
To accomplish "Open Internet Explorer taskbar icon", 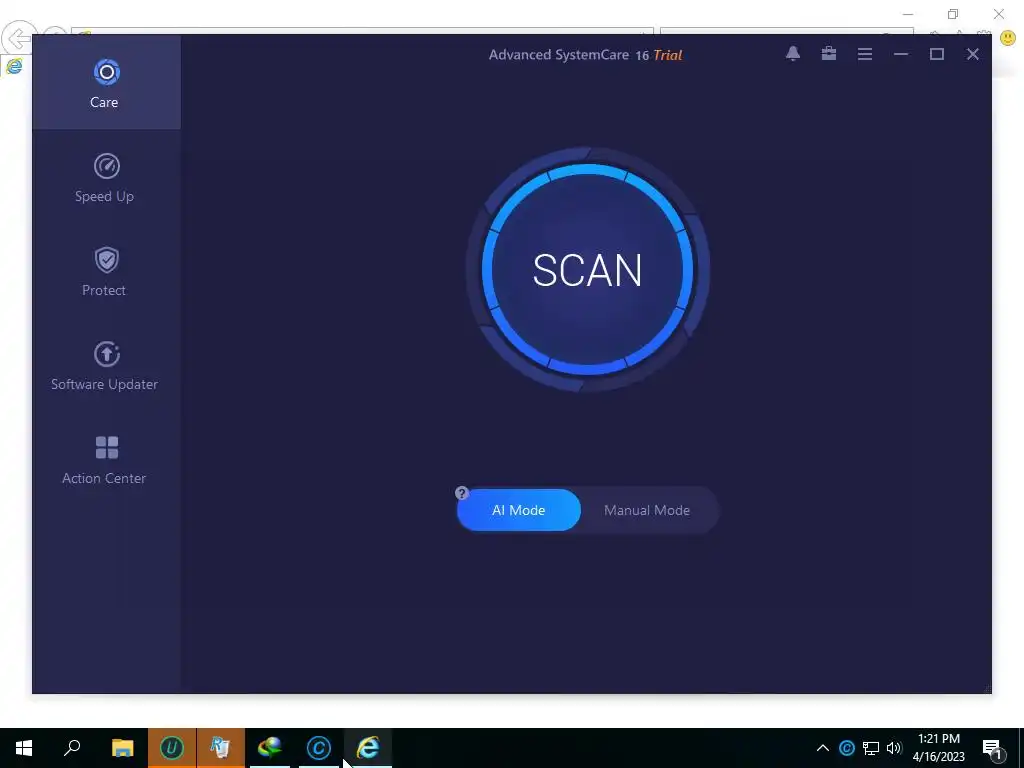I will [368, 748].
